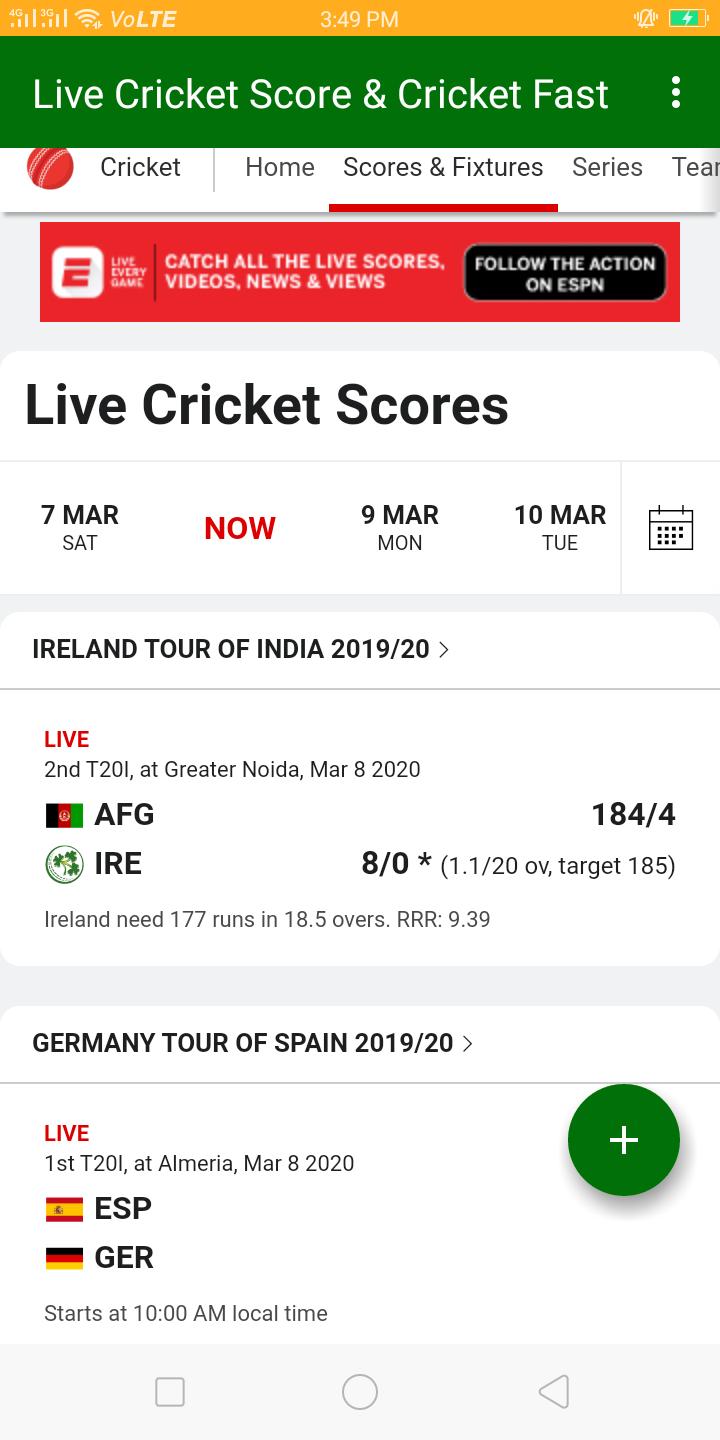Tap the green plus floating button
The height and width of the screenshot is (1440, 720).
[x=624, y=1140]
